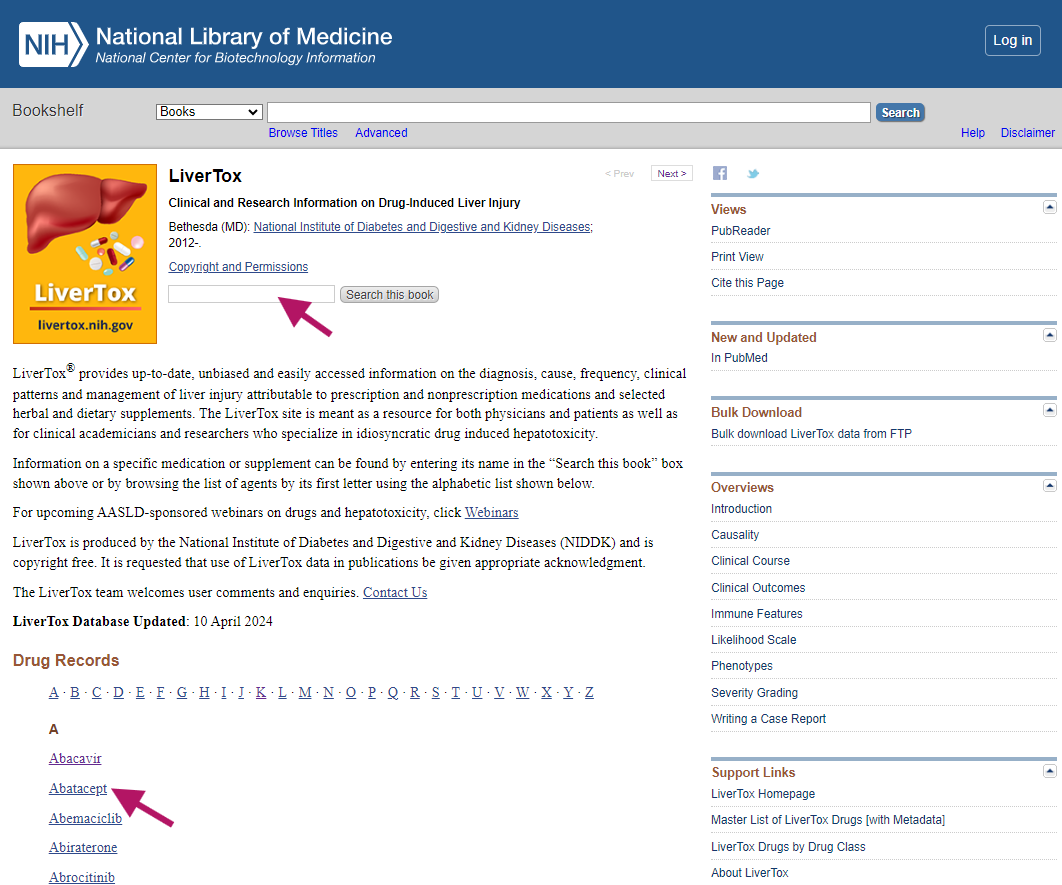Screen dimensions: 1062x885
Task: Open In PubMed link
Action: 739,358
